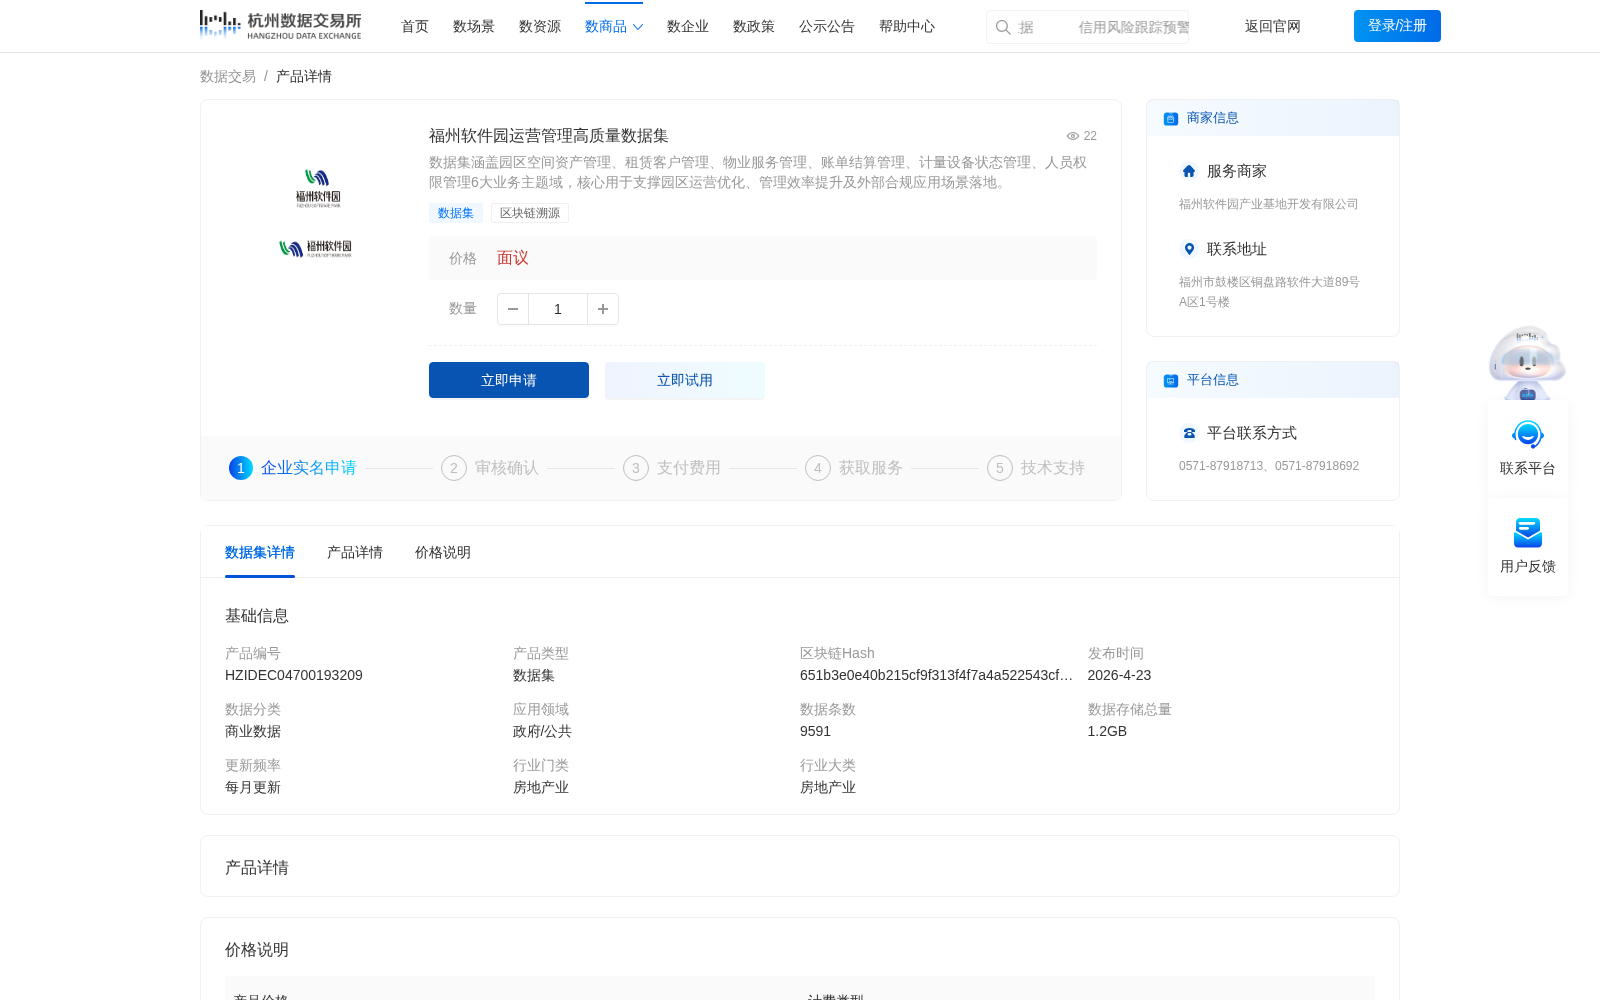Image resolution: width=1600 pixels, height=1000 pixels.
Task: Click the plus quantity button
Action: pos(603,309)
